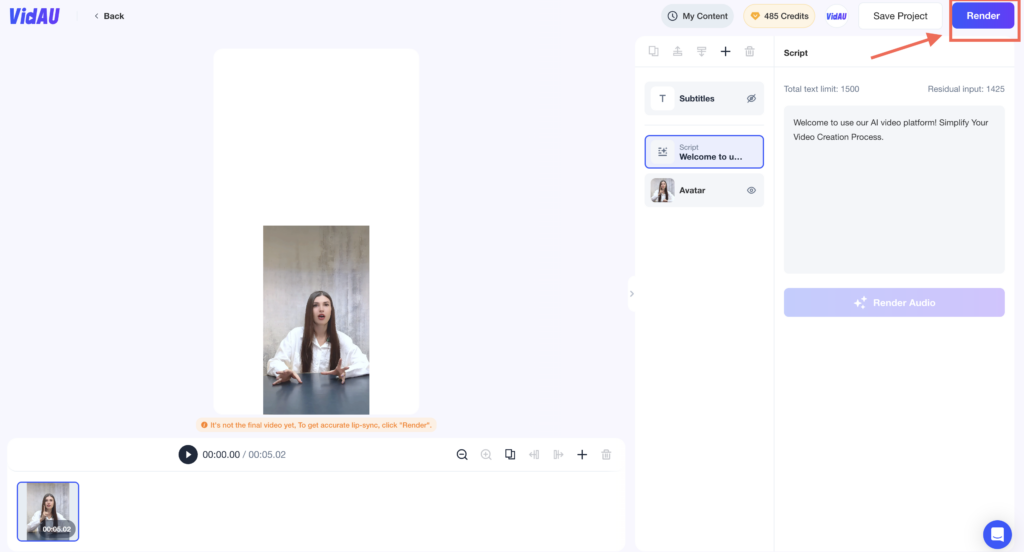1024x552 pixels.
Task: Click the VidAU logo at top left
Action: click(34, 16)
